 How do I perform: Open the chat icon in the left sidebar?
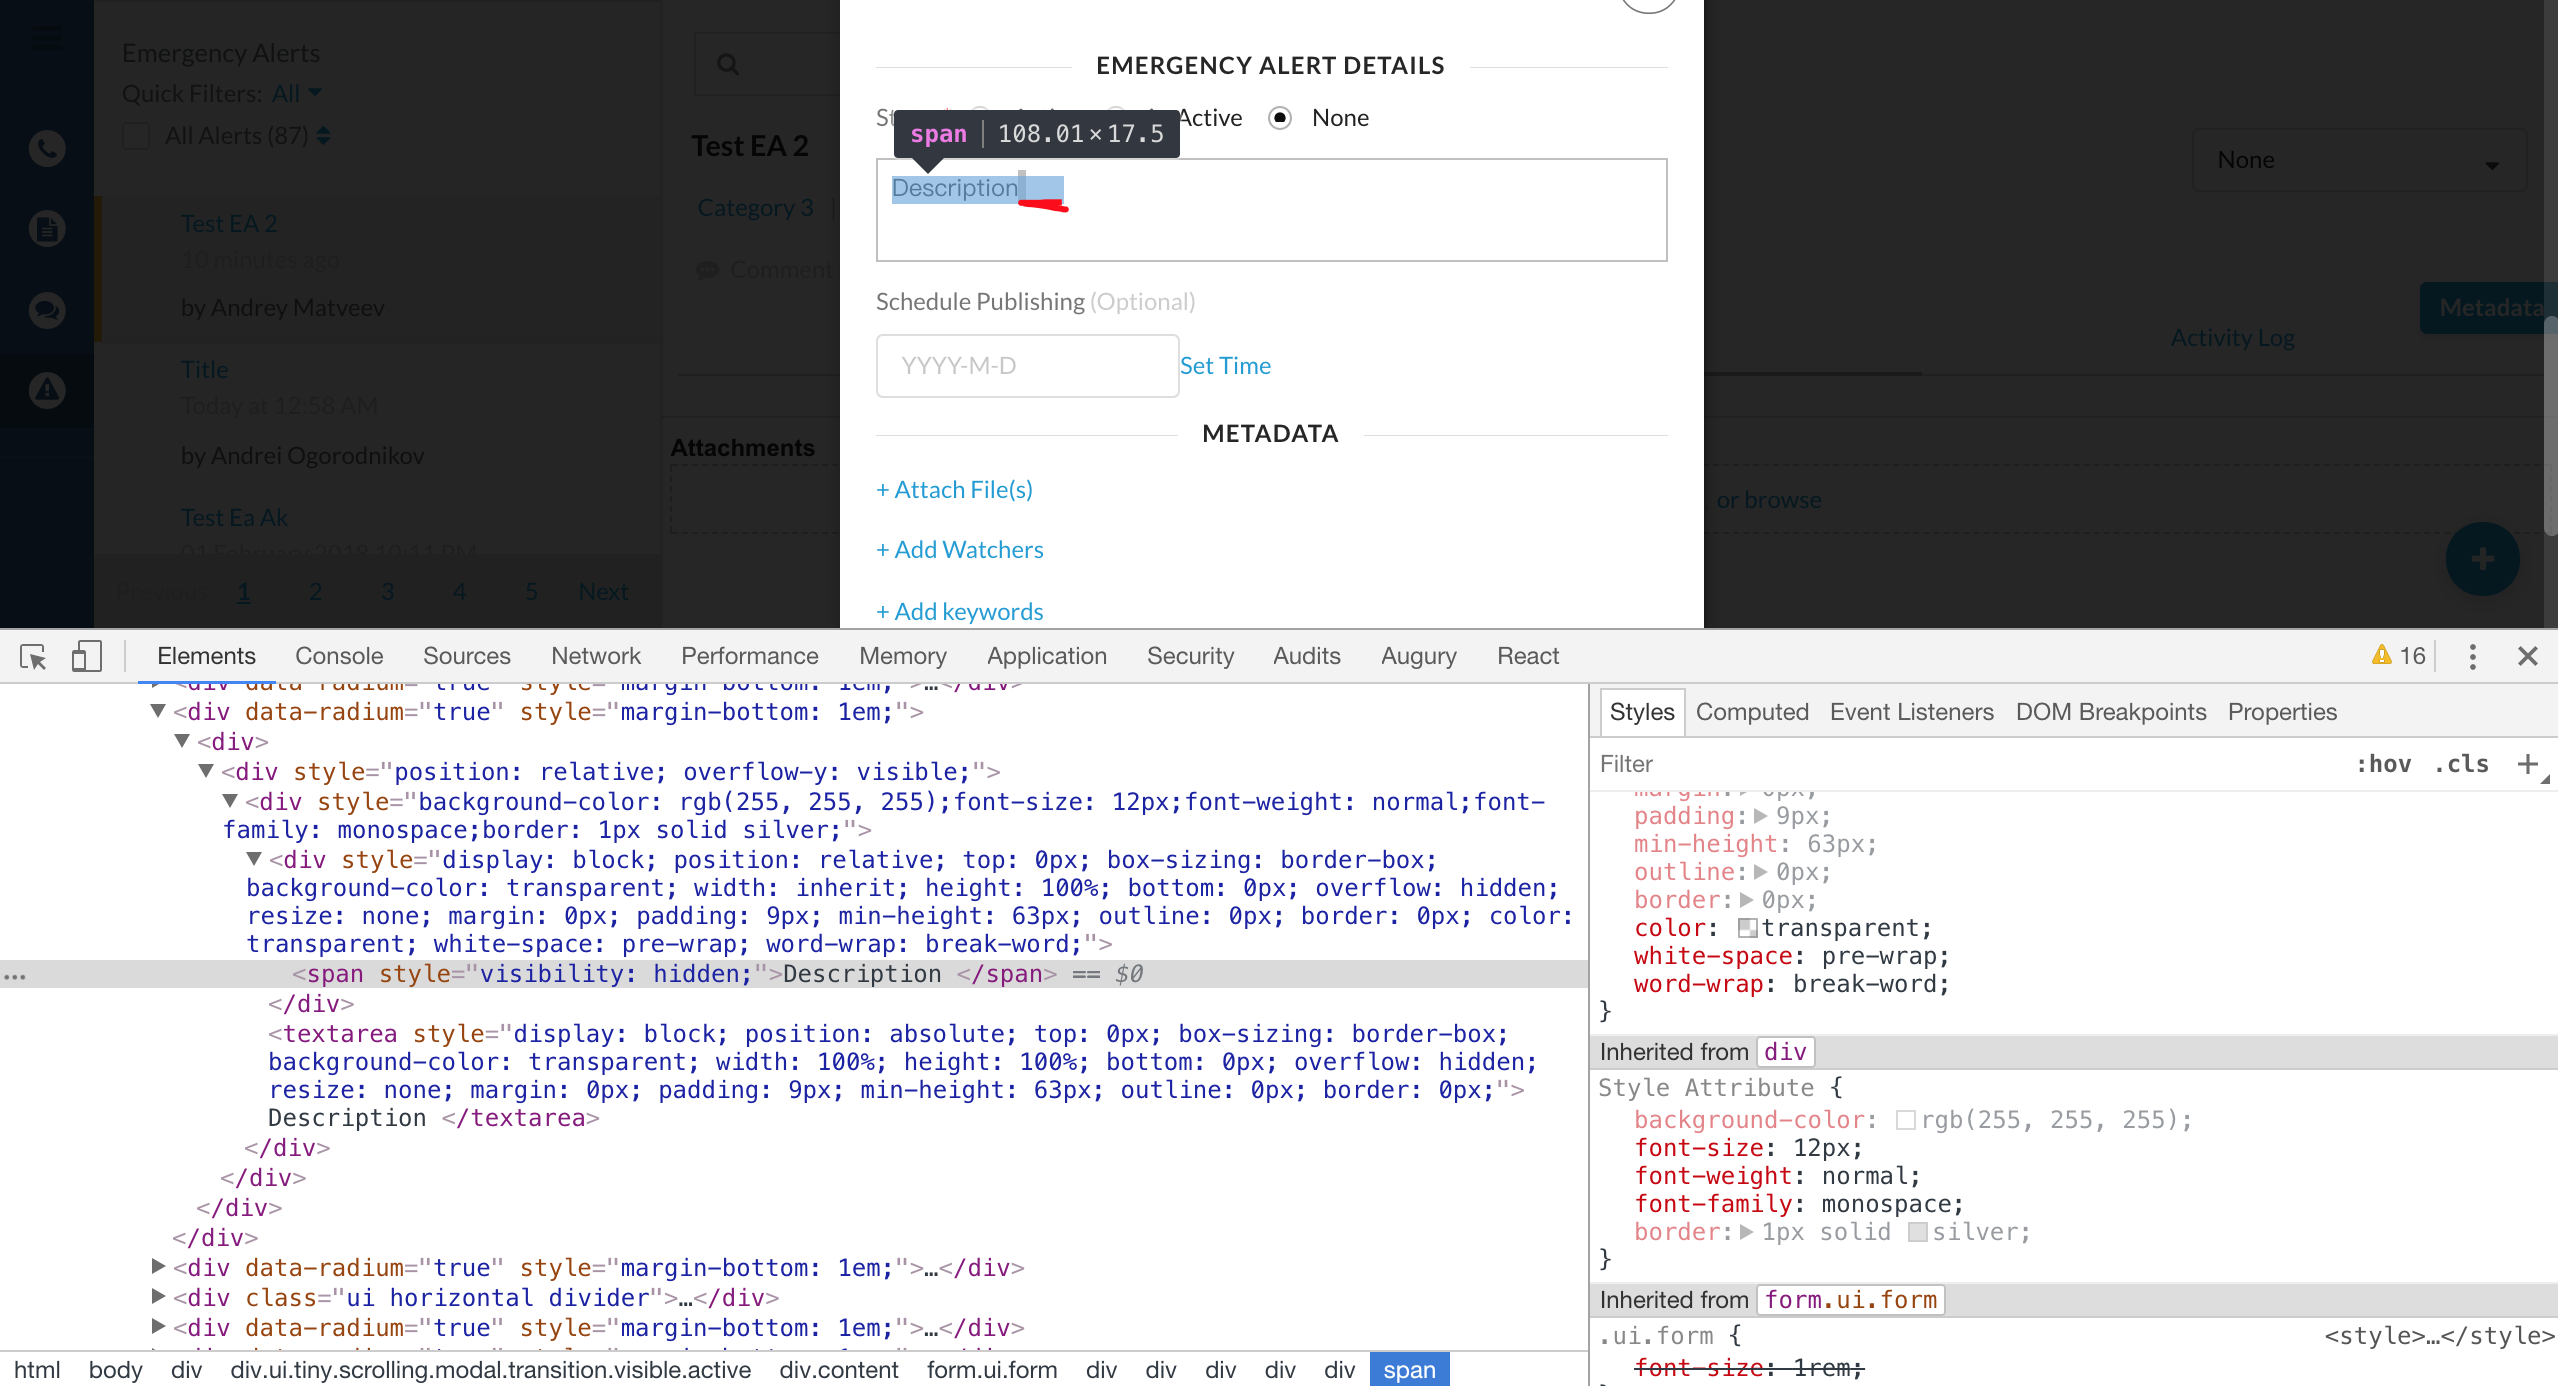pyautogui.click(x=46, y=310)
